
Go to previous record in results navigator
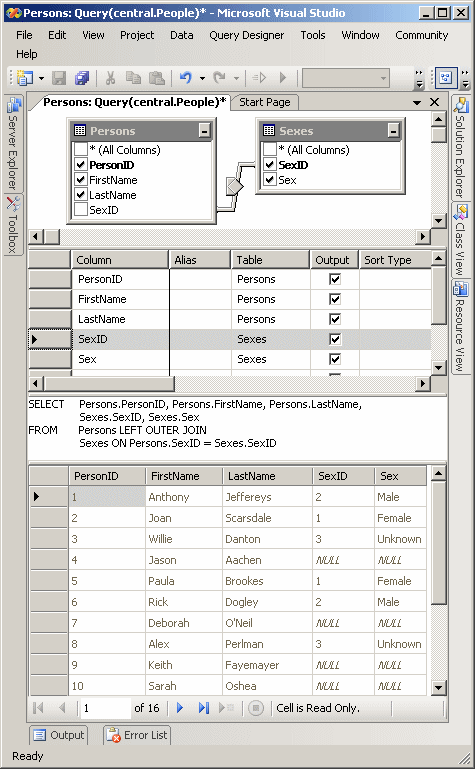pyautogui.click(x=62, y=708)
